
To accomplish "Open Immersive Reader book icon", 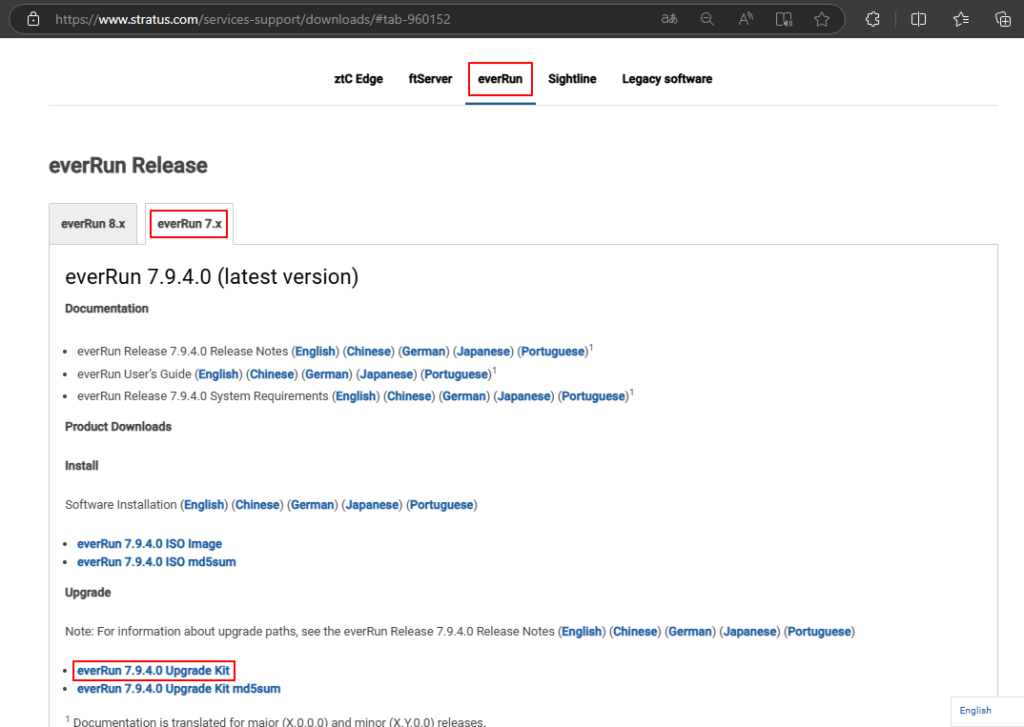I will [x=784, y=19].
